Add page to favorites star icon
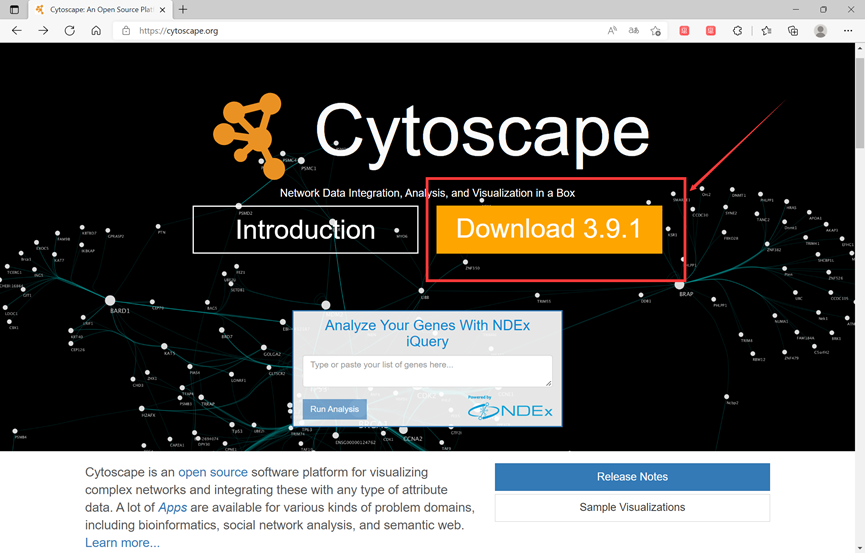The height and width of the screenshot is (553, 865). [x=655, y=31]
